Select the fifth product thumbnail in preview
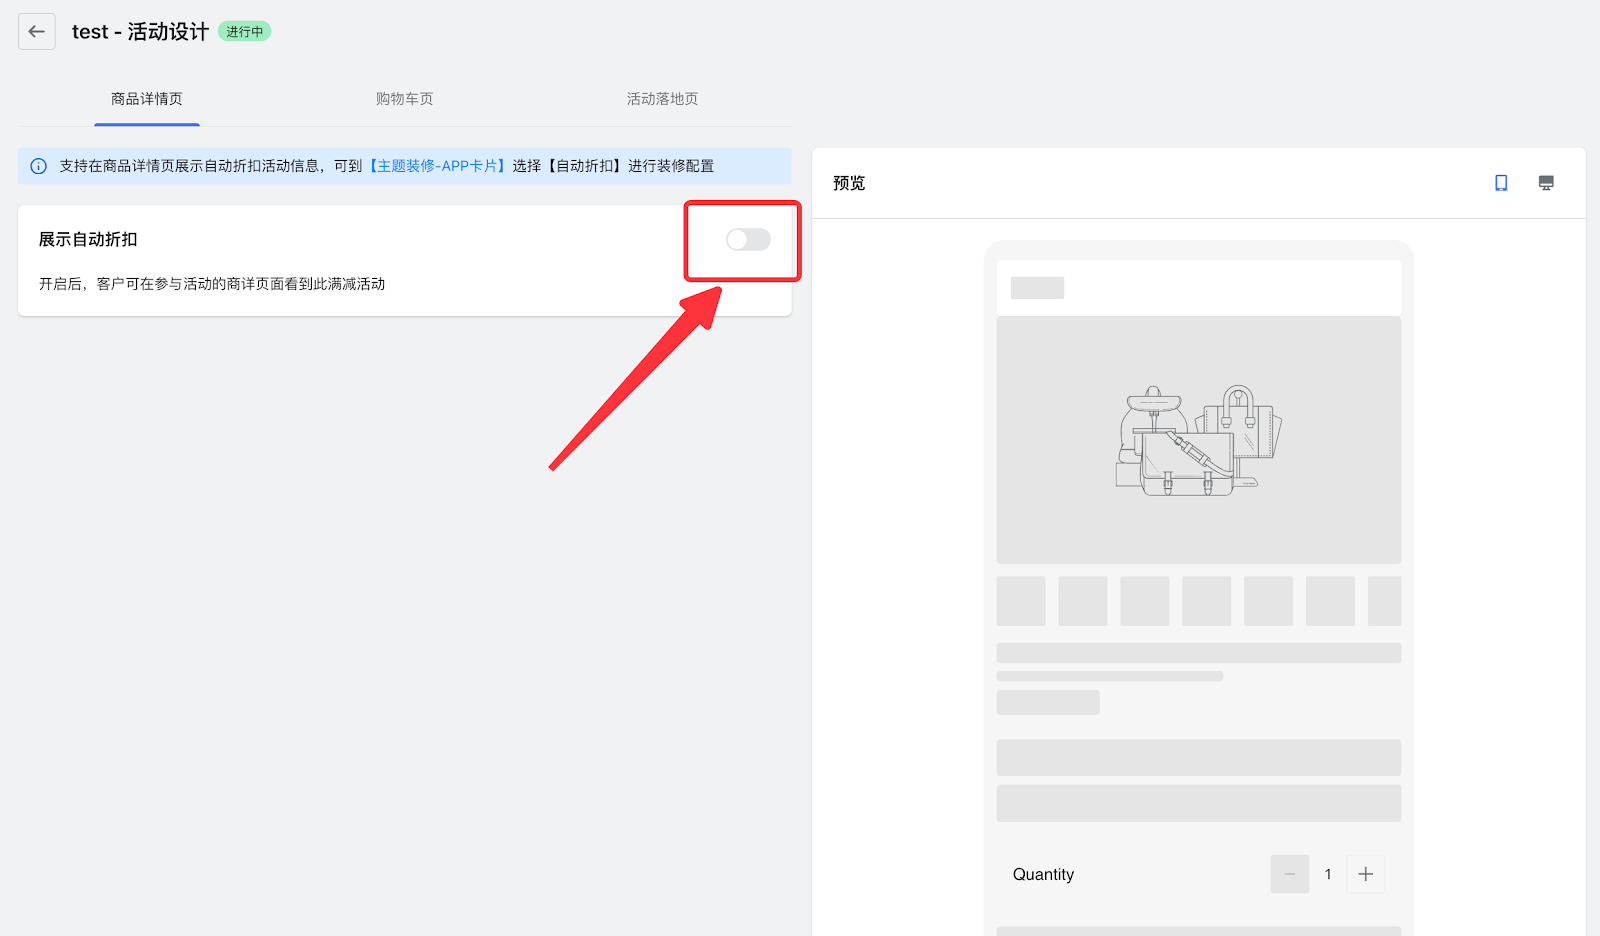1600x936 pixels. [x=1268, y=601]
